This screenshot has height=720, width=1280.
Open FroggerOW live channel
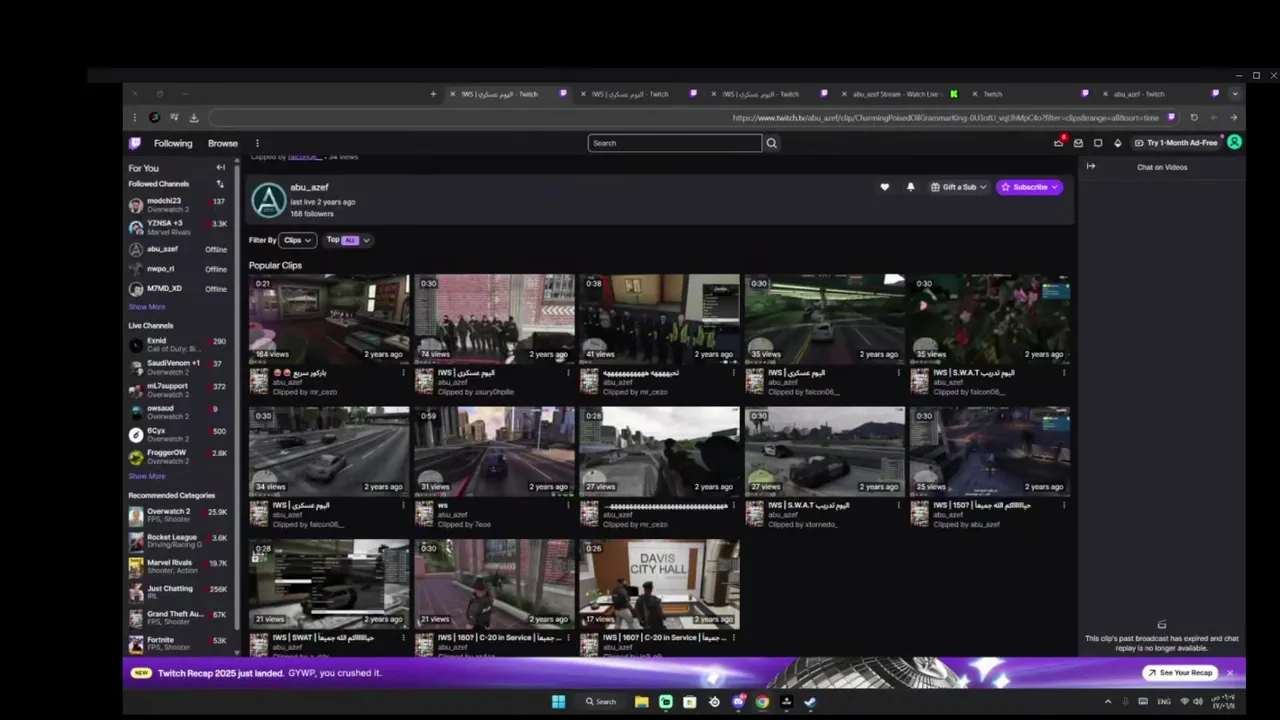178,457
